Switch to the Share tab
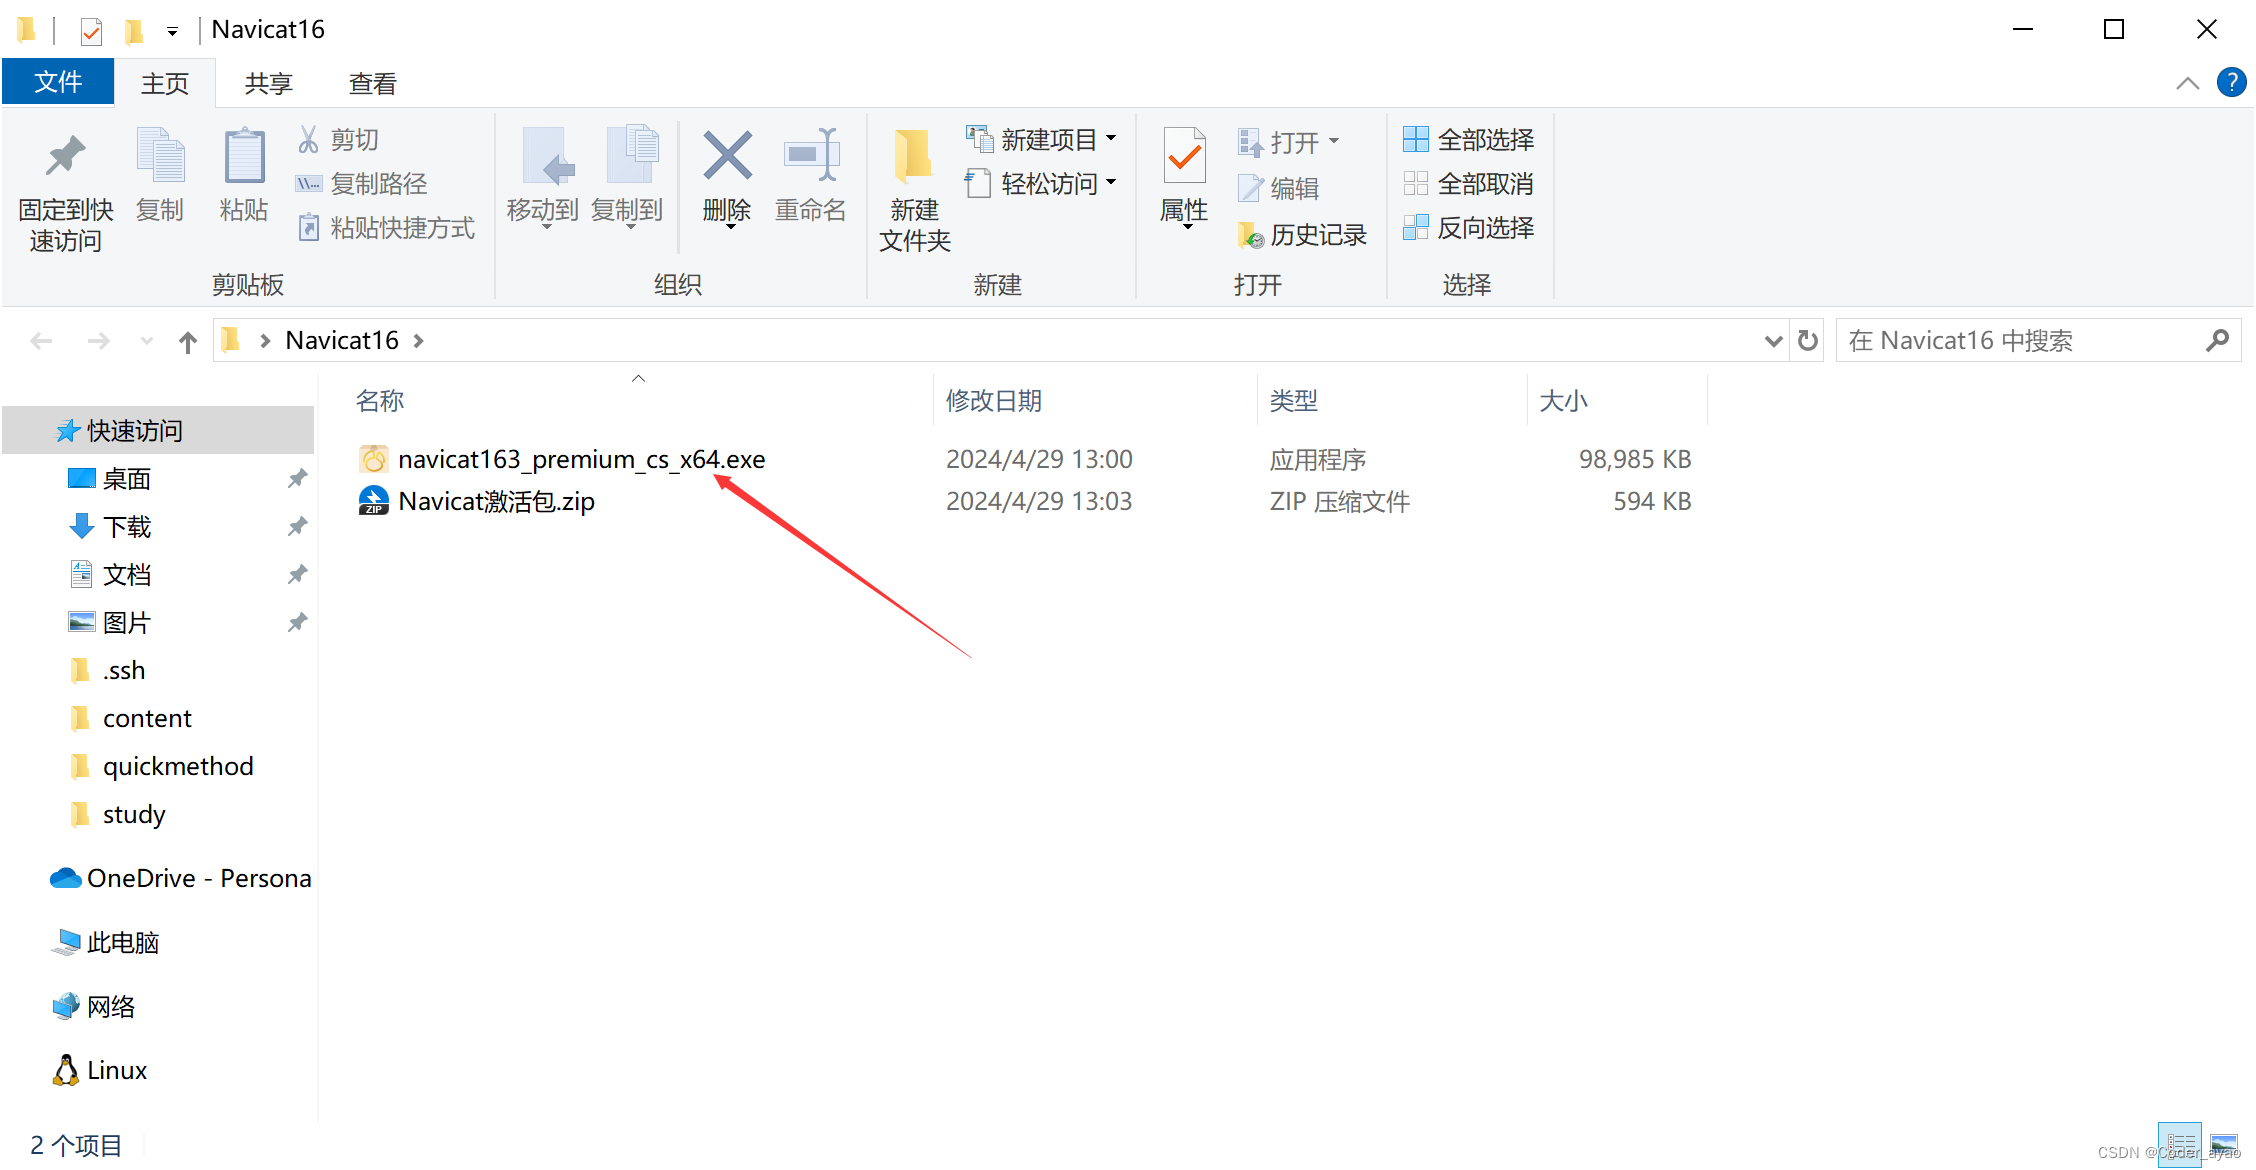This screenshot has height=1170, width=2256. (x=269, y=83)
